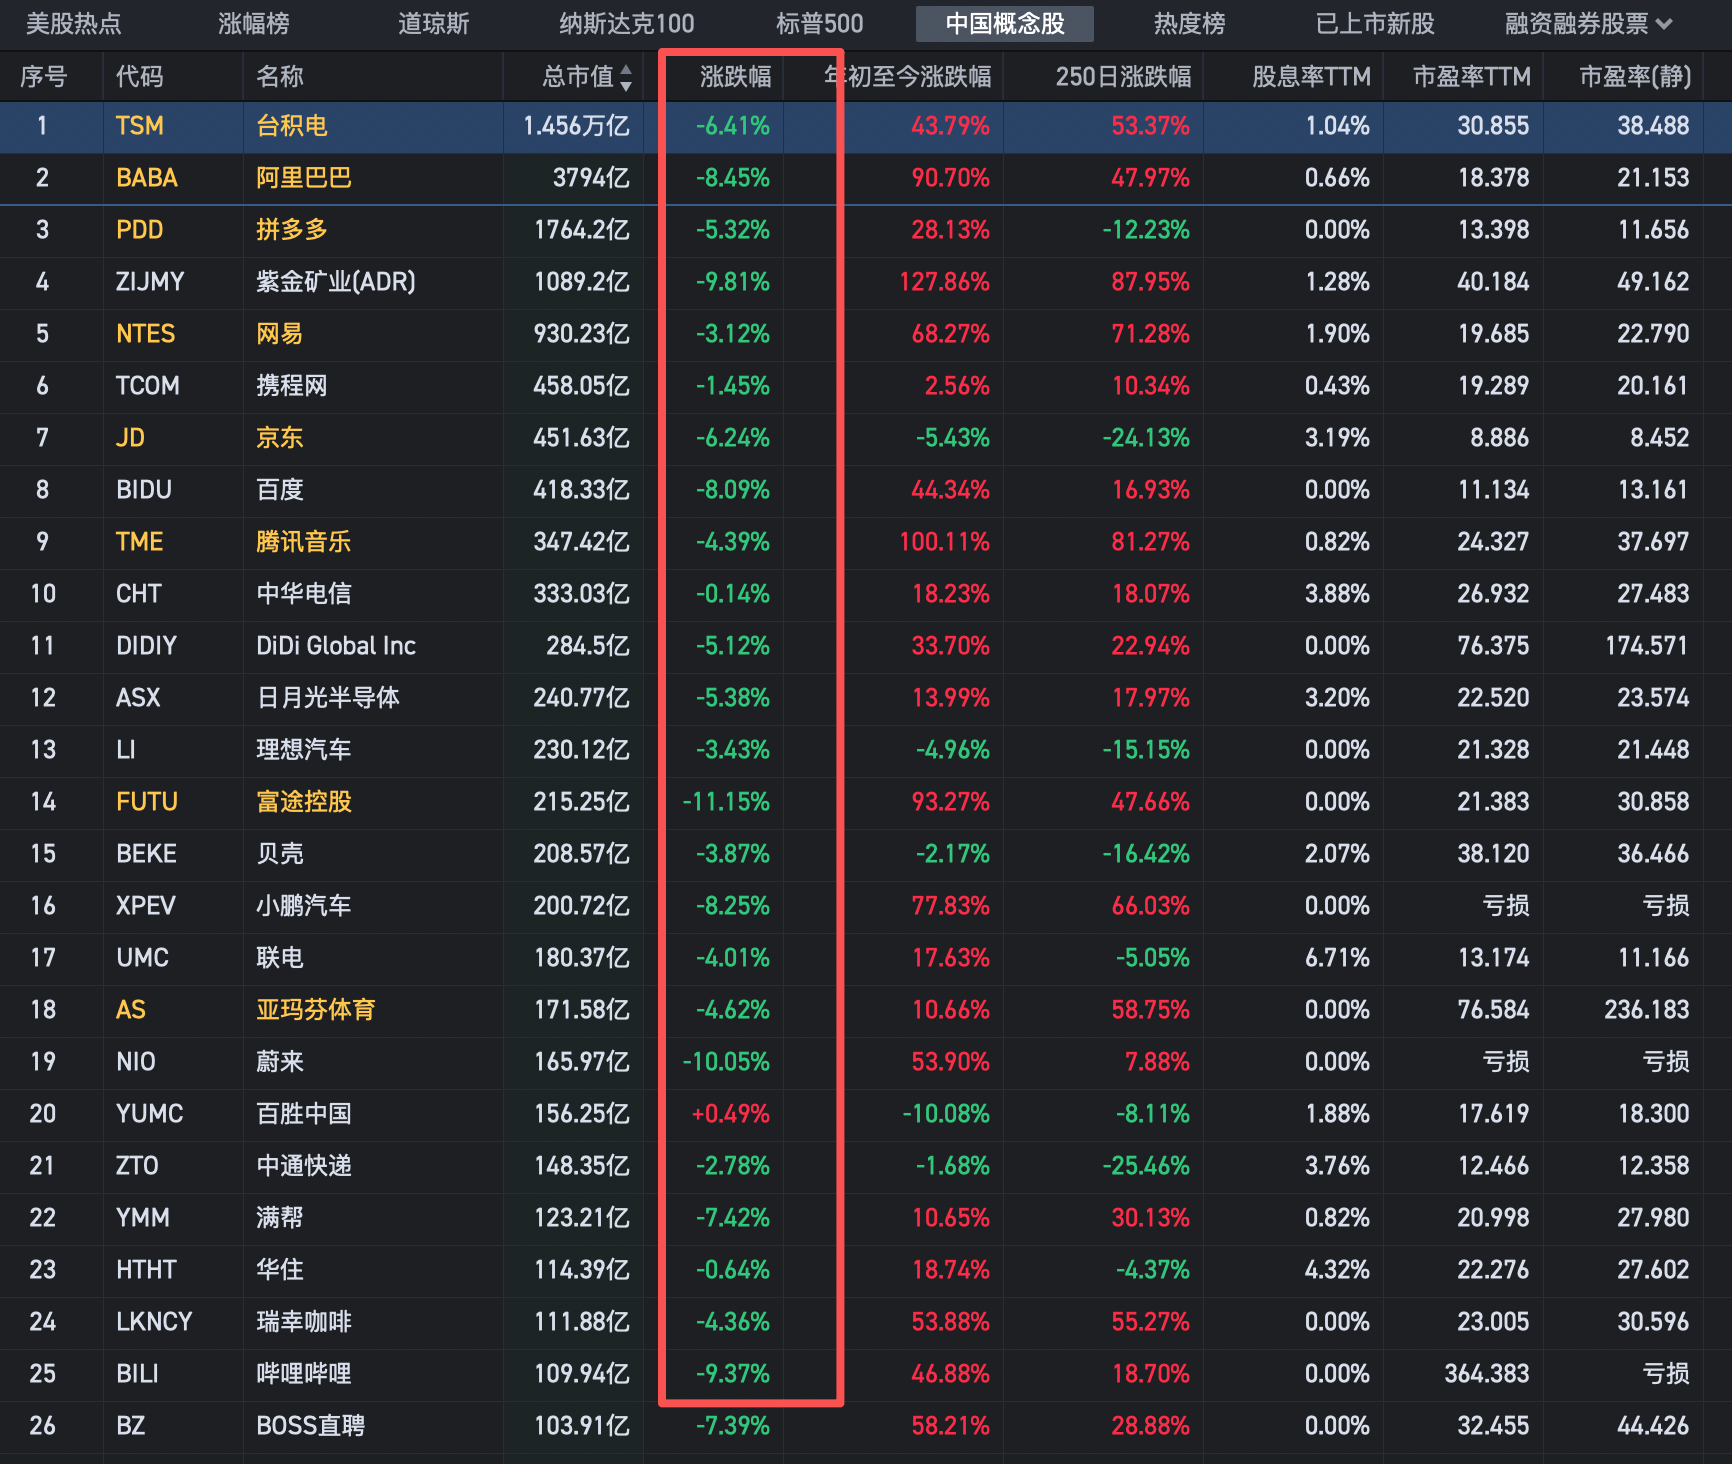Viewport: 1732px width, 1464px height.
Task: Open 富途控股 stock page
Action: tap(304, 802)
